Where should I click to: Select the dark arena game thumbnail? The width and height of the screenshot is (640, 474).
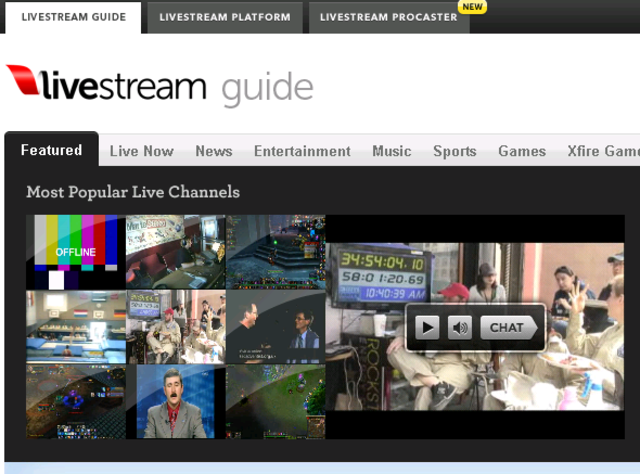coord(76,402)
